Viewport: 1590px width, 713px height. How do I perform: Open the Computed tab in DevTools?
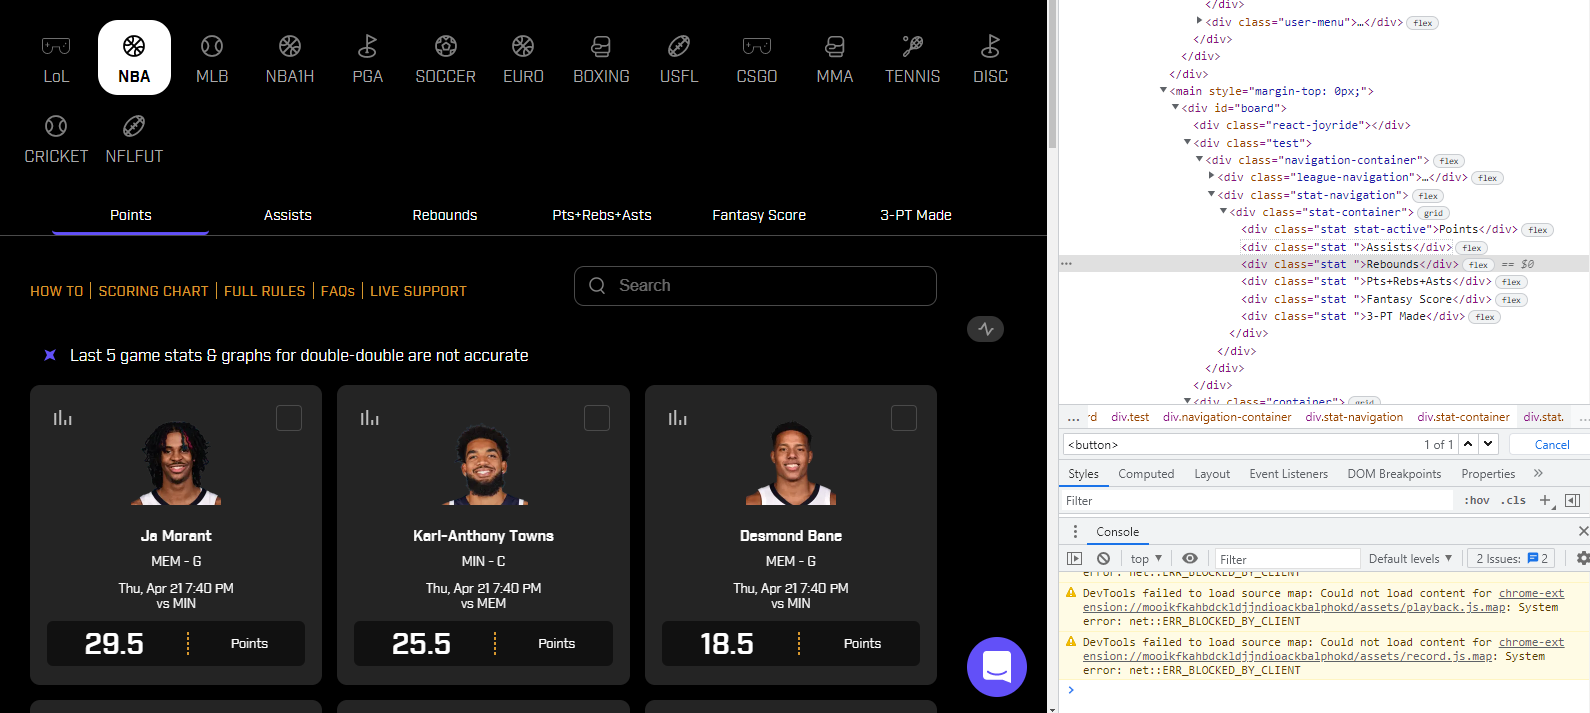tap(1146, 474)
